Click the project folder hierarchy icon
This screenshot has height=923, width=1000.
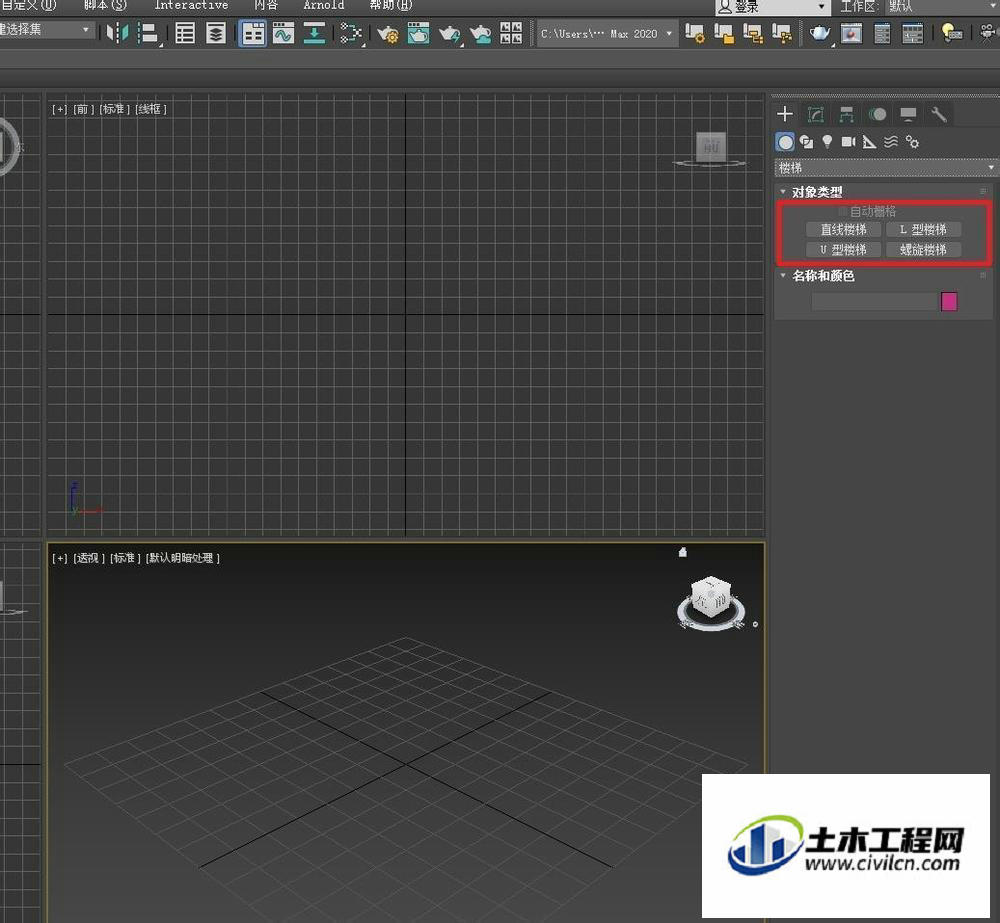(753, 33)
